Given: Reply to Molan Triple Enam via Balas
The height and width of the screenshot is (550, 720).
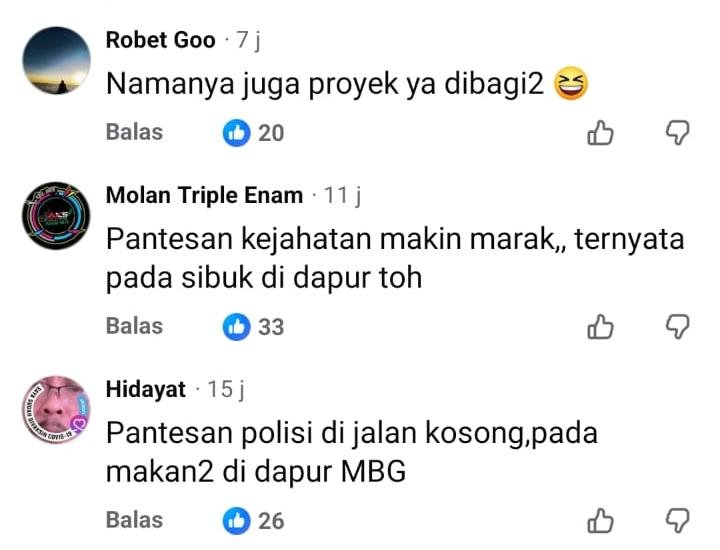Looking at the screenshot, I should pyautogui.click(x=135, y=326).
